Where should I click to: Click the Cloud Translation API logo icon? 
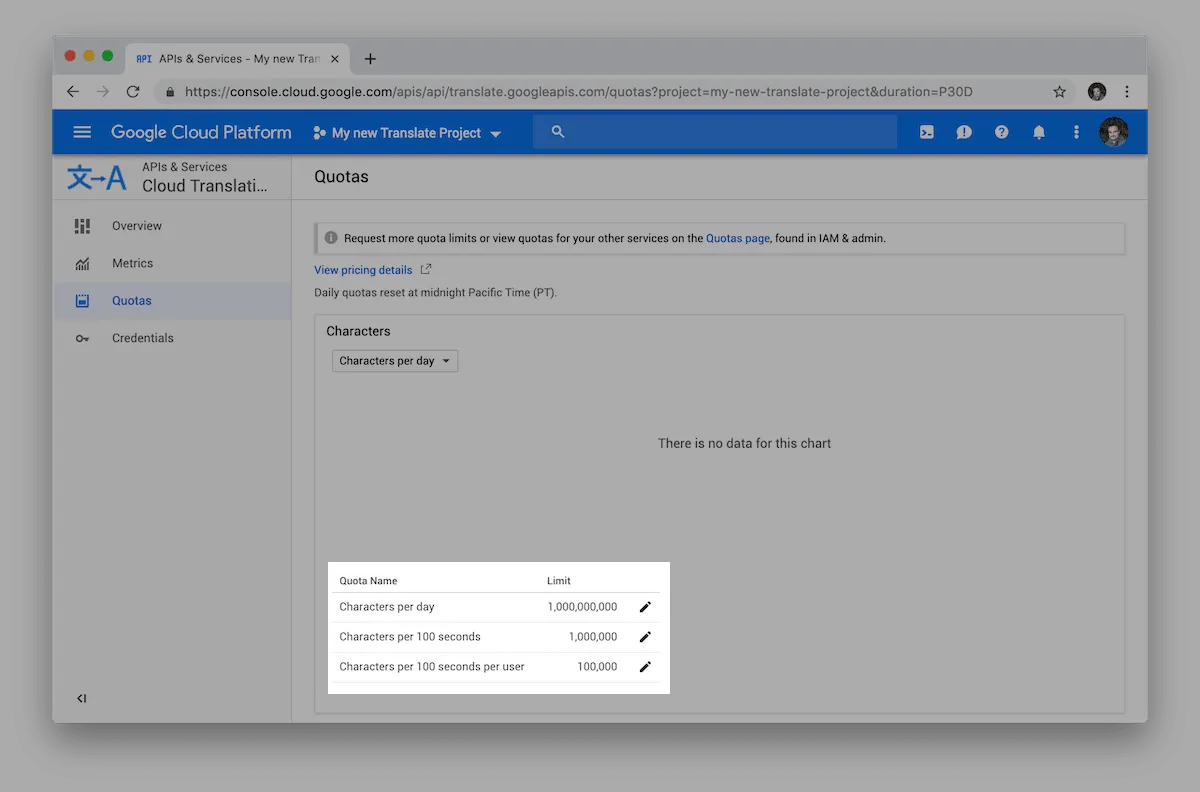pos(97,178)
